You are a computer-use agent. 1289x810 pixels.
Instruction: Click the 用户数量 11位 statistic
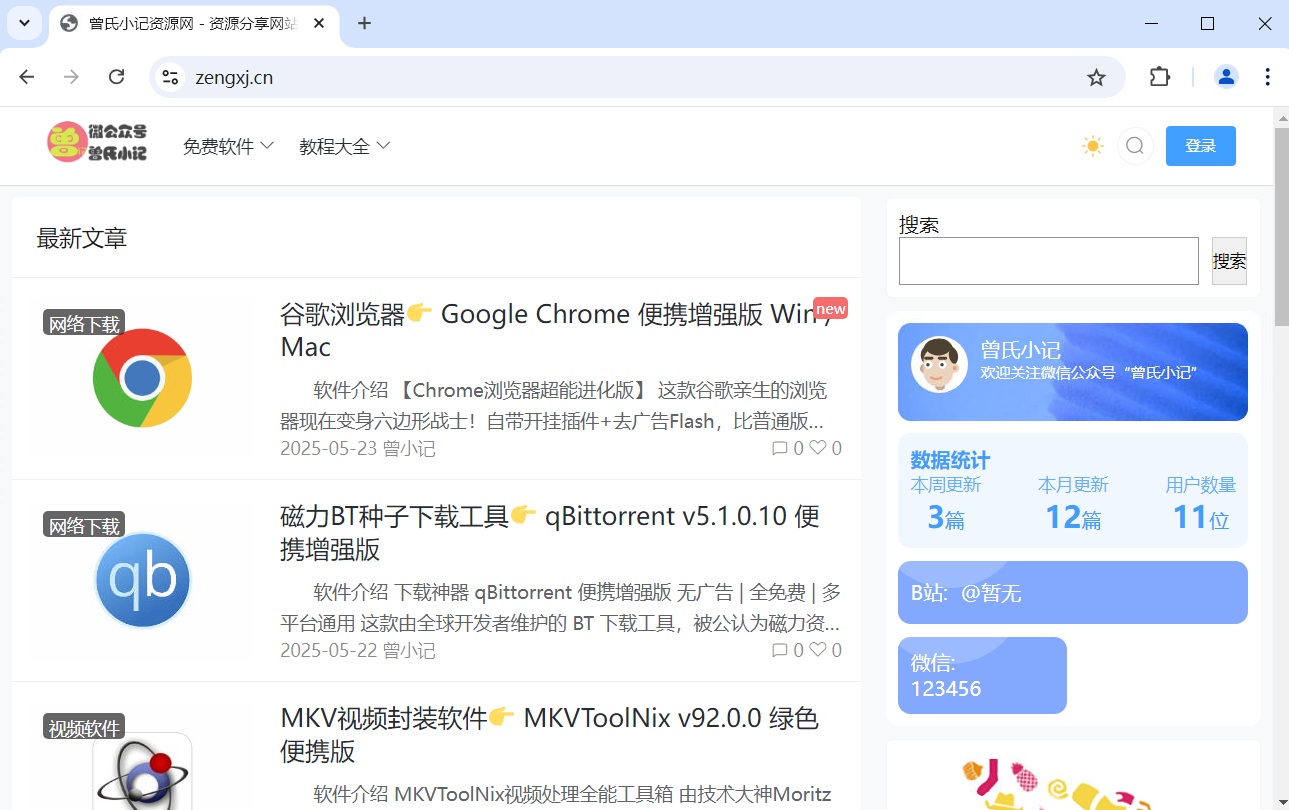pos(1201,504)
